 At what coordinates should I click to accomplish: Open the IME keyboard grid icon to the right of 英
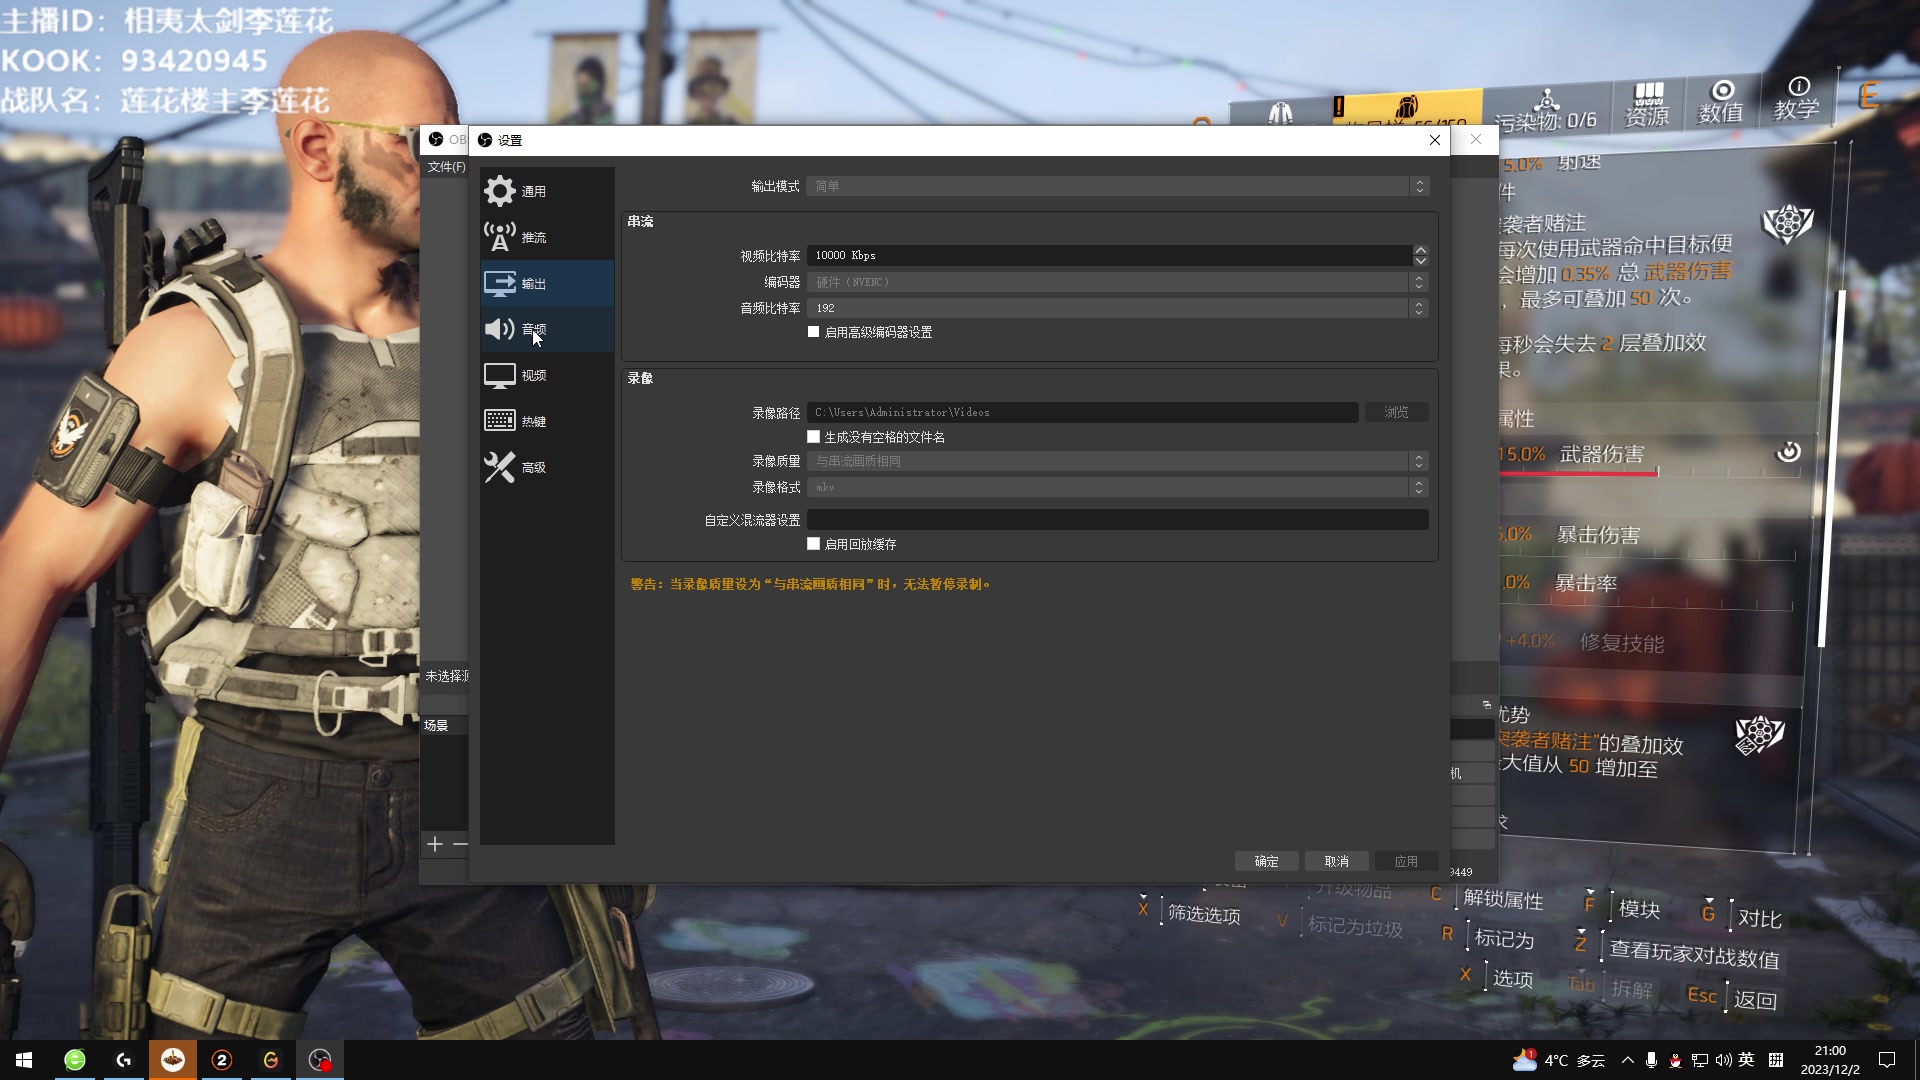(x=1776, y=1060)
